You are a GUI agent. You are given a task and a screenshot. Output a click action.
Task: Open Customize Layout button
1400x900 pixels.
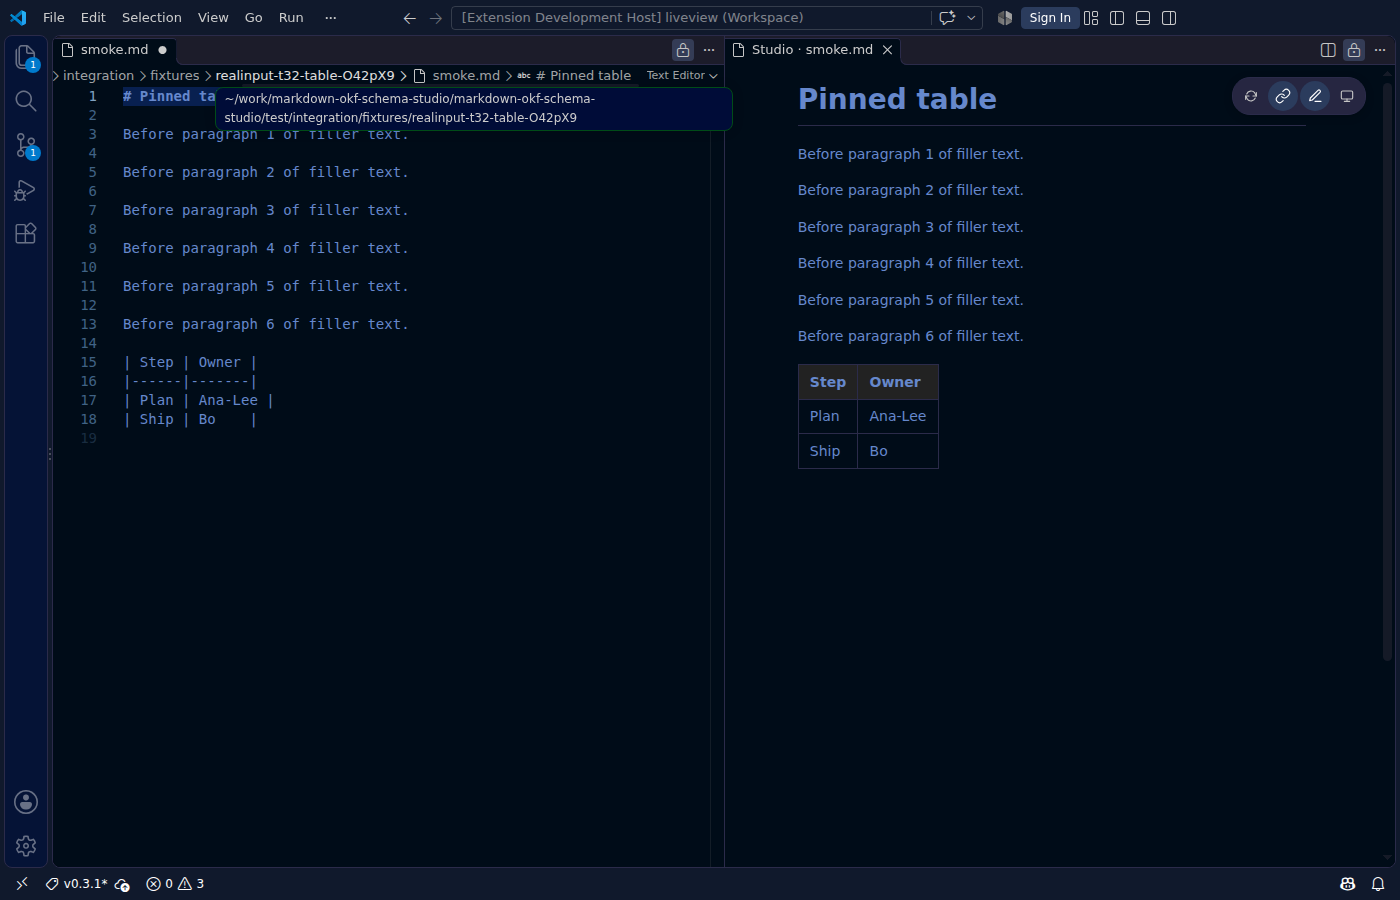1091,18
